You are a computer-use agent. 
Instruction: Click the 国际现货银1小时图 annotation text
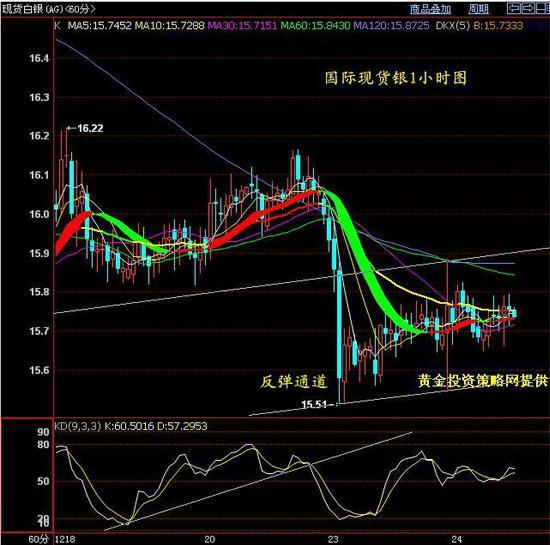[395, 78]
